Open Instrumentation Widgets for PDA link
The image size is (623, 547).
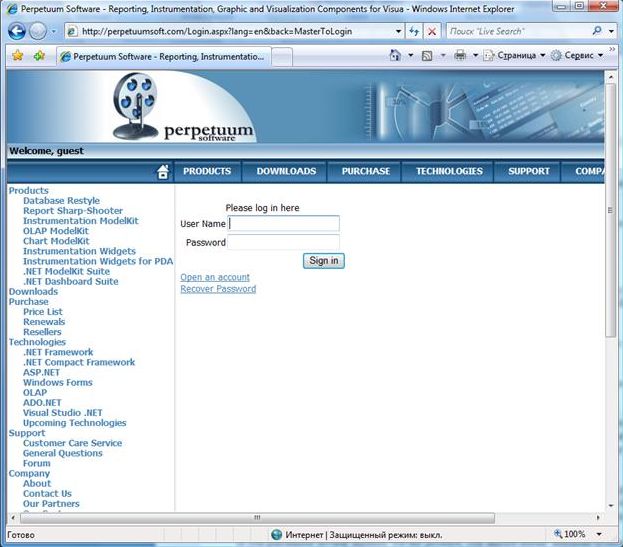[x=98, y=261]
